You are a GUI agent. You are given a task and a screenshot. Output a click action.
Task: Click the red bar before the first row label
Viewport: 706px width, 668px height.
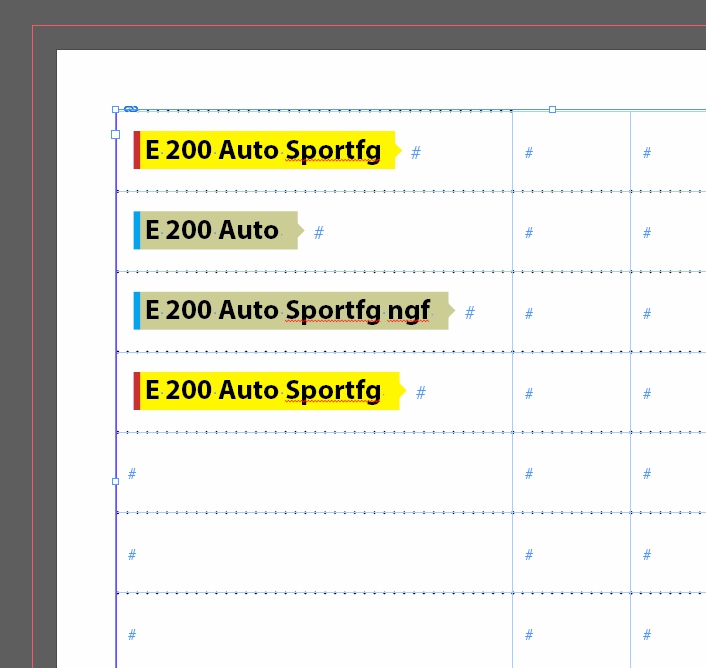click(137, 150)
